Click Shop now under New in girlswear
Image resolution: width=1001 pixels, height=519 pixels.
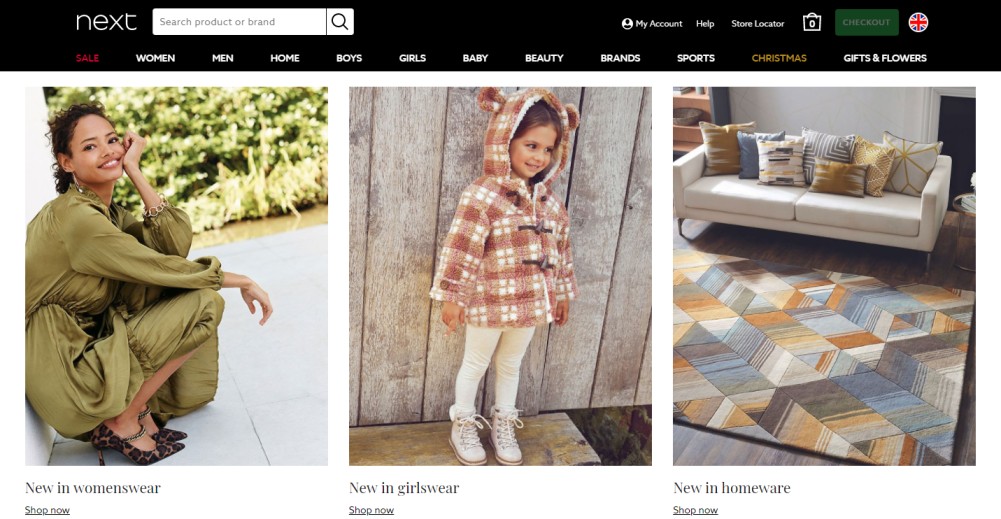[x=371, y=510]
